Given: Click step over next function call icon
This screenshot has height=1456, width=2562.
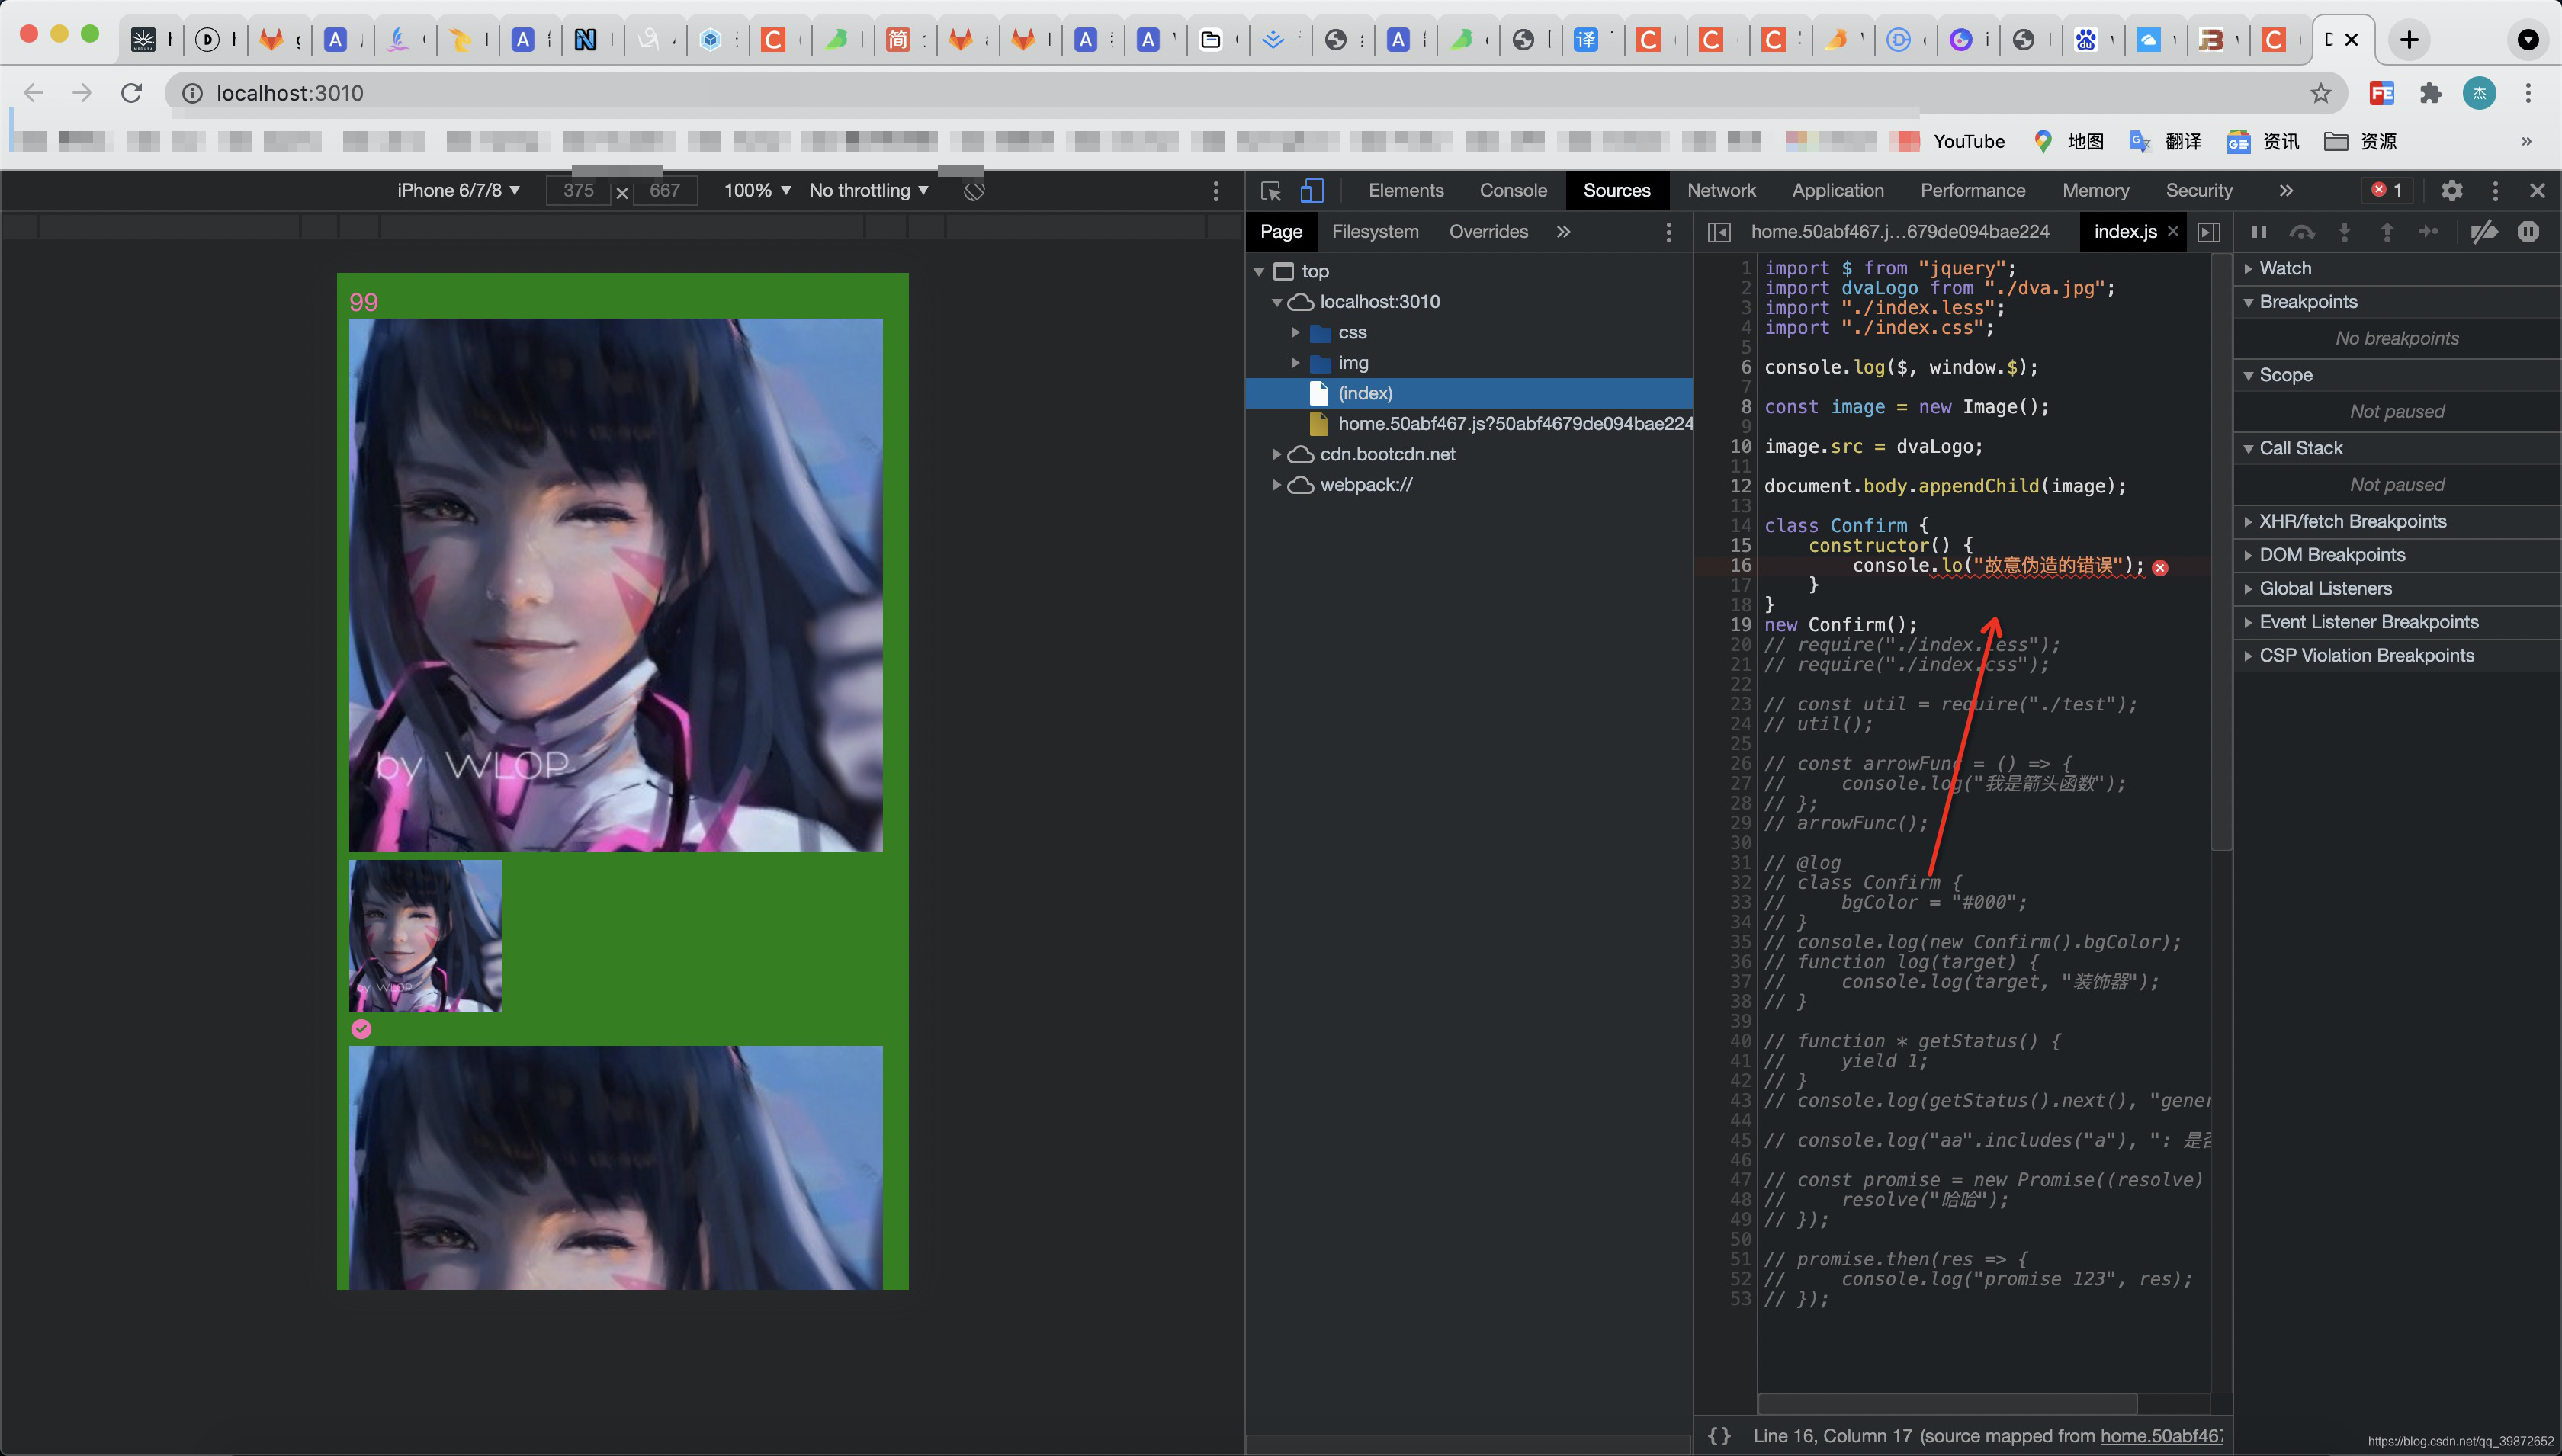Looking at the screenshot, I should pos(2302,232).
